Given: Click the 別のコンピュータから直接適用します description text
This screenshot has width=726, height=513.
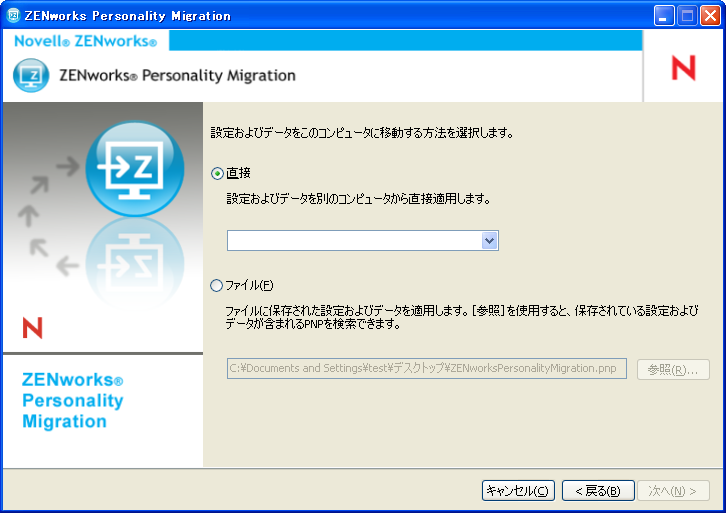Looking at the screenshot, I should point(358,199).
